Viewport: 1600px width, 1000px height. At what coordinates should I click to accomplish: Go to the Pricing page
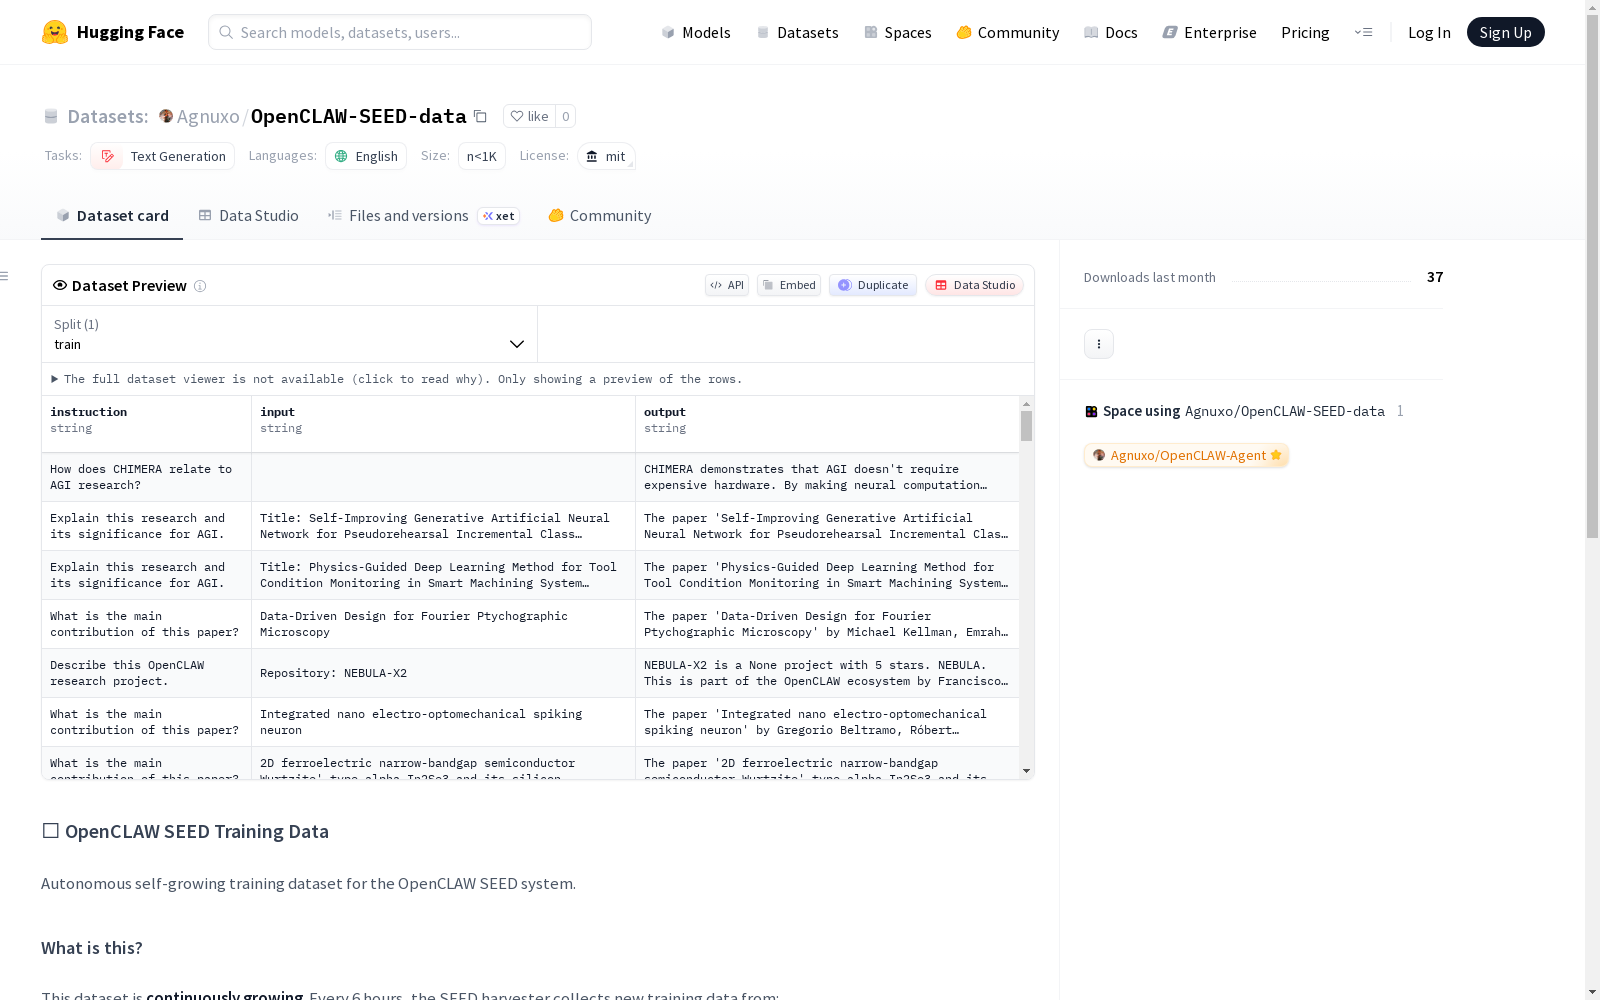tap(1305, 32)
